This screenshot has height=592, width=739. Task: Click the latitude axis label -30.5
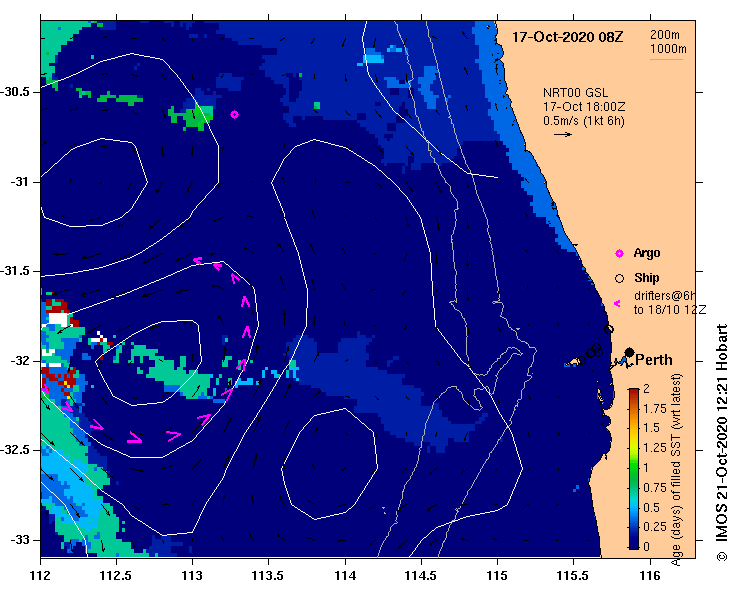click(x=16, y=91)
